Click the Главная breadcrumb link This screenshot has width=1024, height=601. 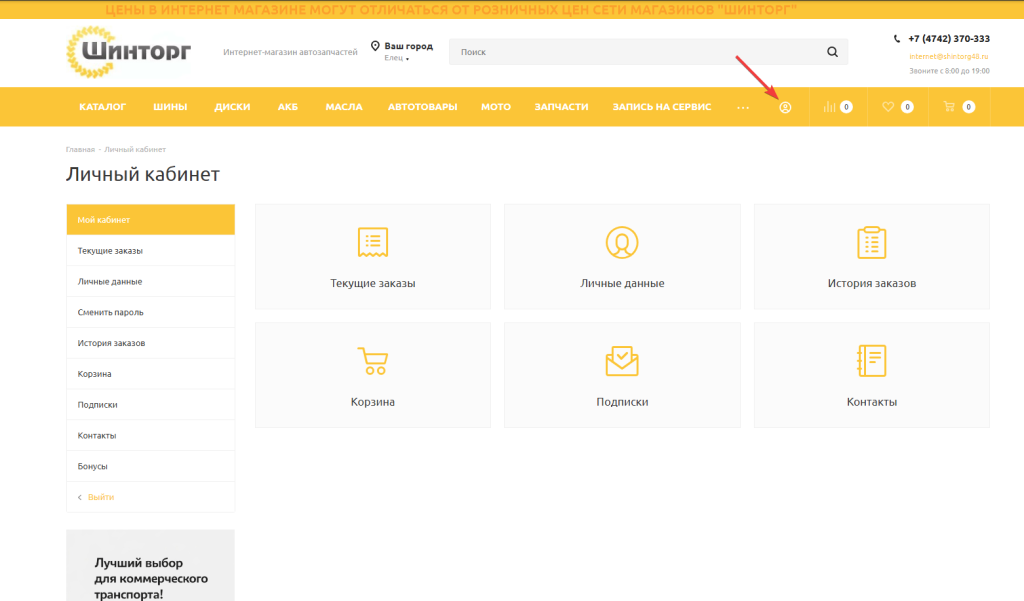80,150
